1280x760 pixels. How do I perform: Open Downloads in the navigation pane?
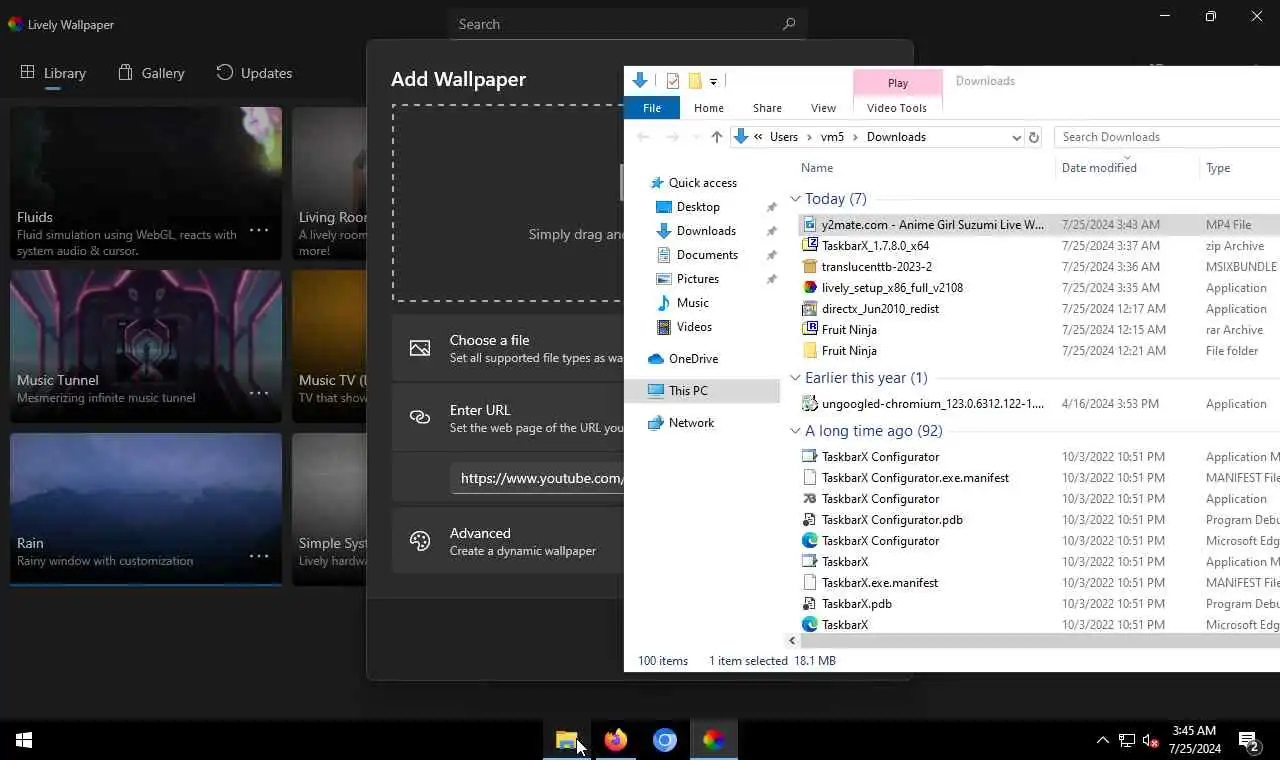[x=706, y=231]
